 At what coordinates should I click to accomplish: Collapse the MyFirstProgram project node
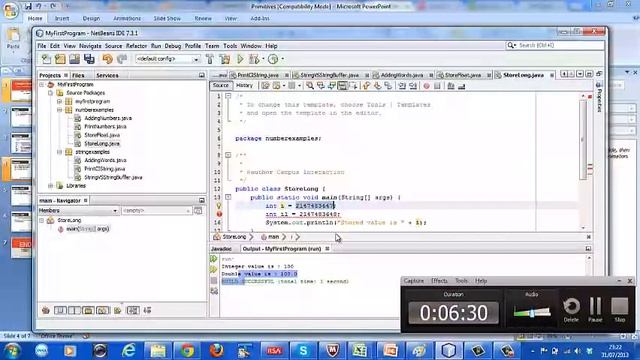tap(42, 84)
